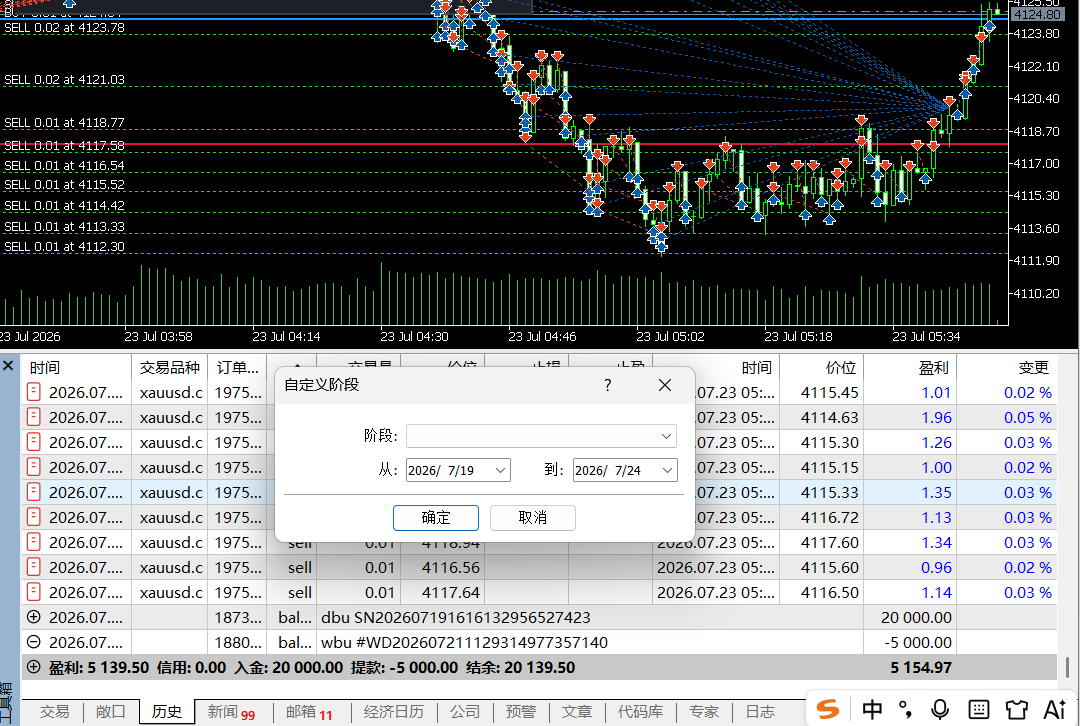The image size is (1080, 726).
Task: Confirm with the 确定 button
Action: [x=435, y=518]
